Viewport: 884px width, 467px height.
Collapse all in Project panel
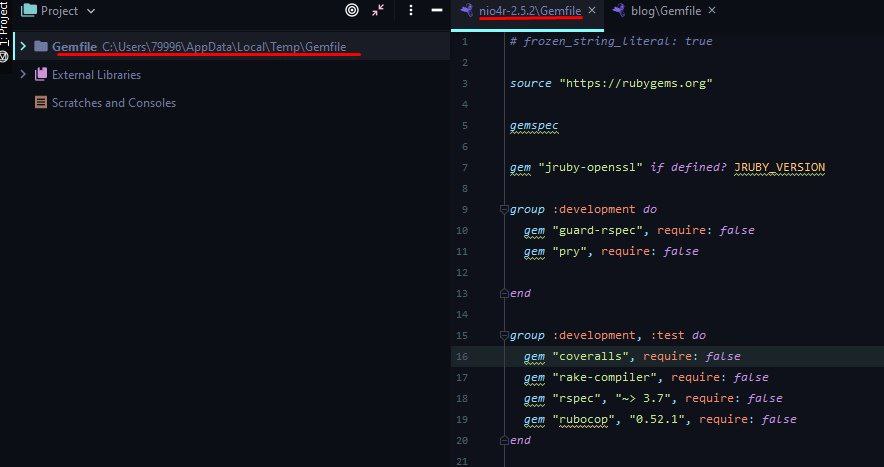(378, 10)
